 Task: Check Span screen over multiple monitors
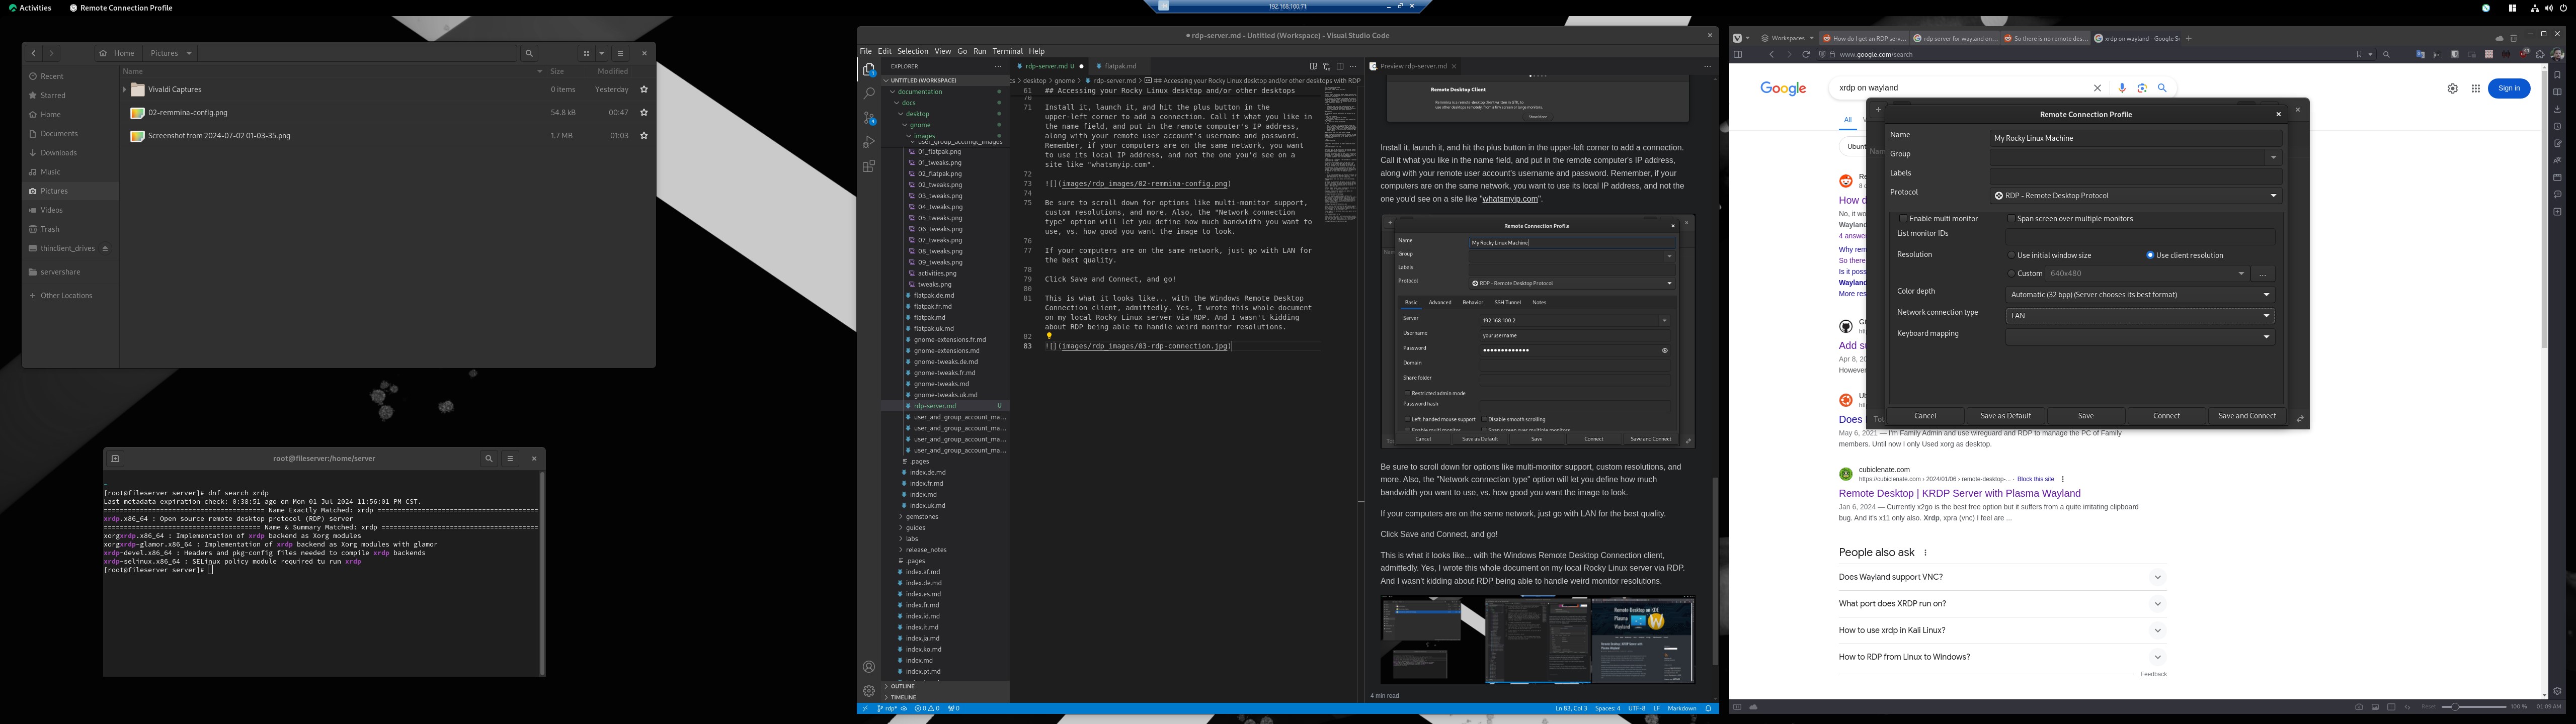[x=2011, y=218]
